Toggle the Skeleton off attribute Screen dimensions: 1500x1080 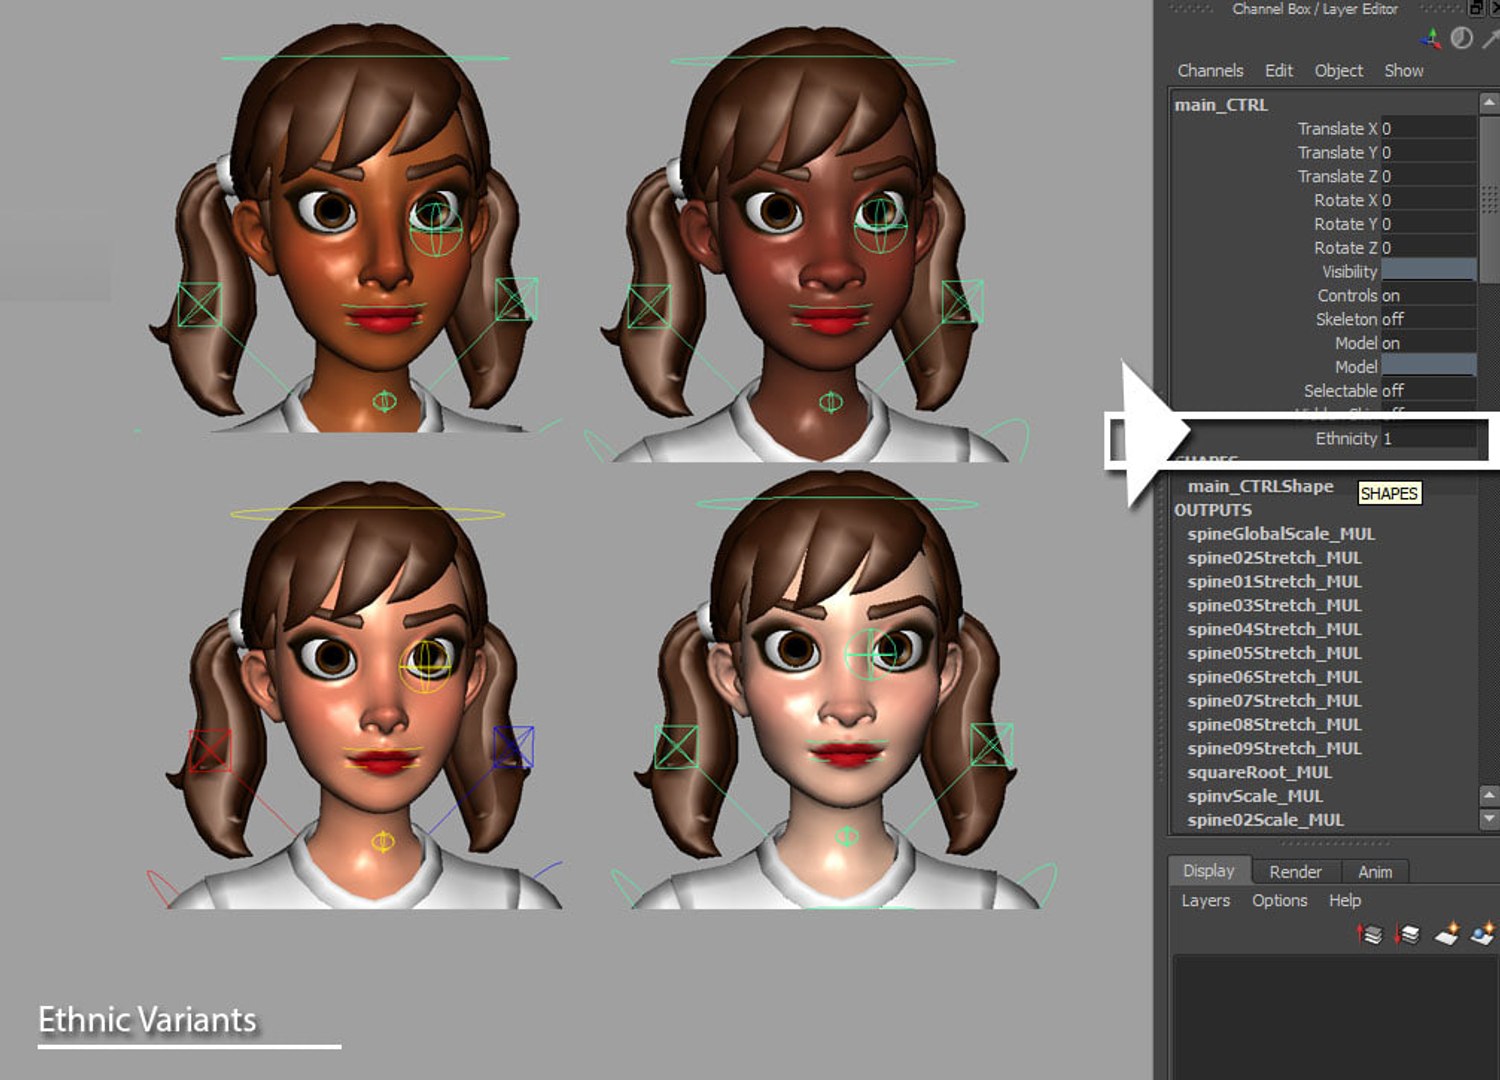[1428, 319]
